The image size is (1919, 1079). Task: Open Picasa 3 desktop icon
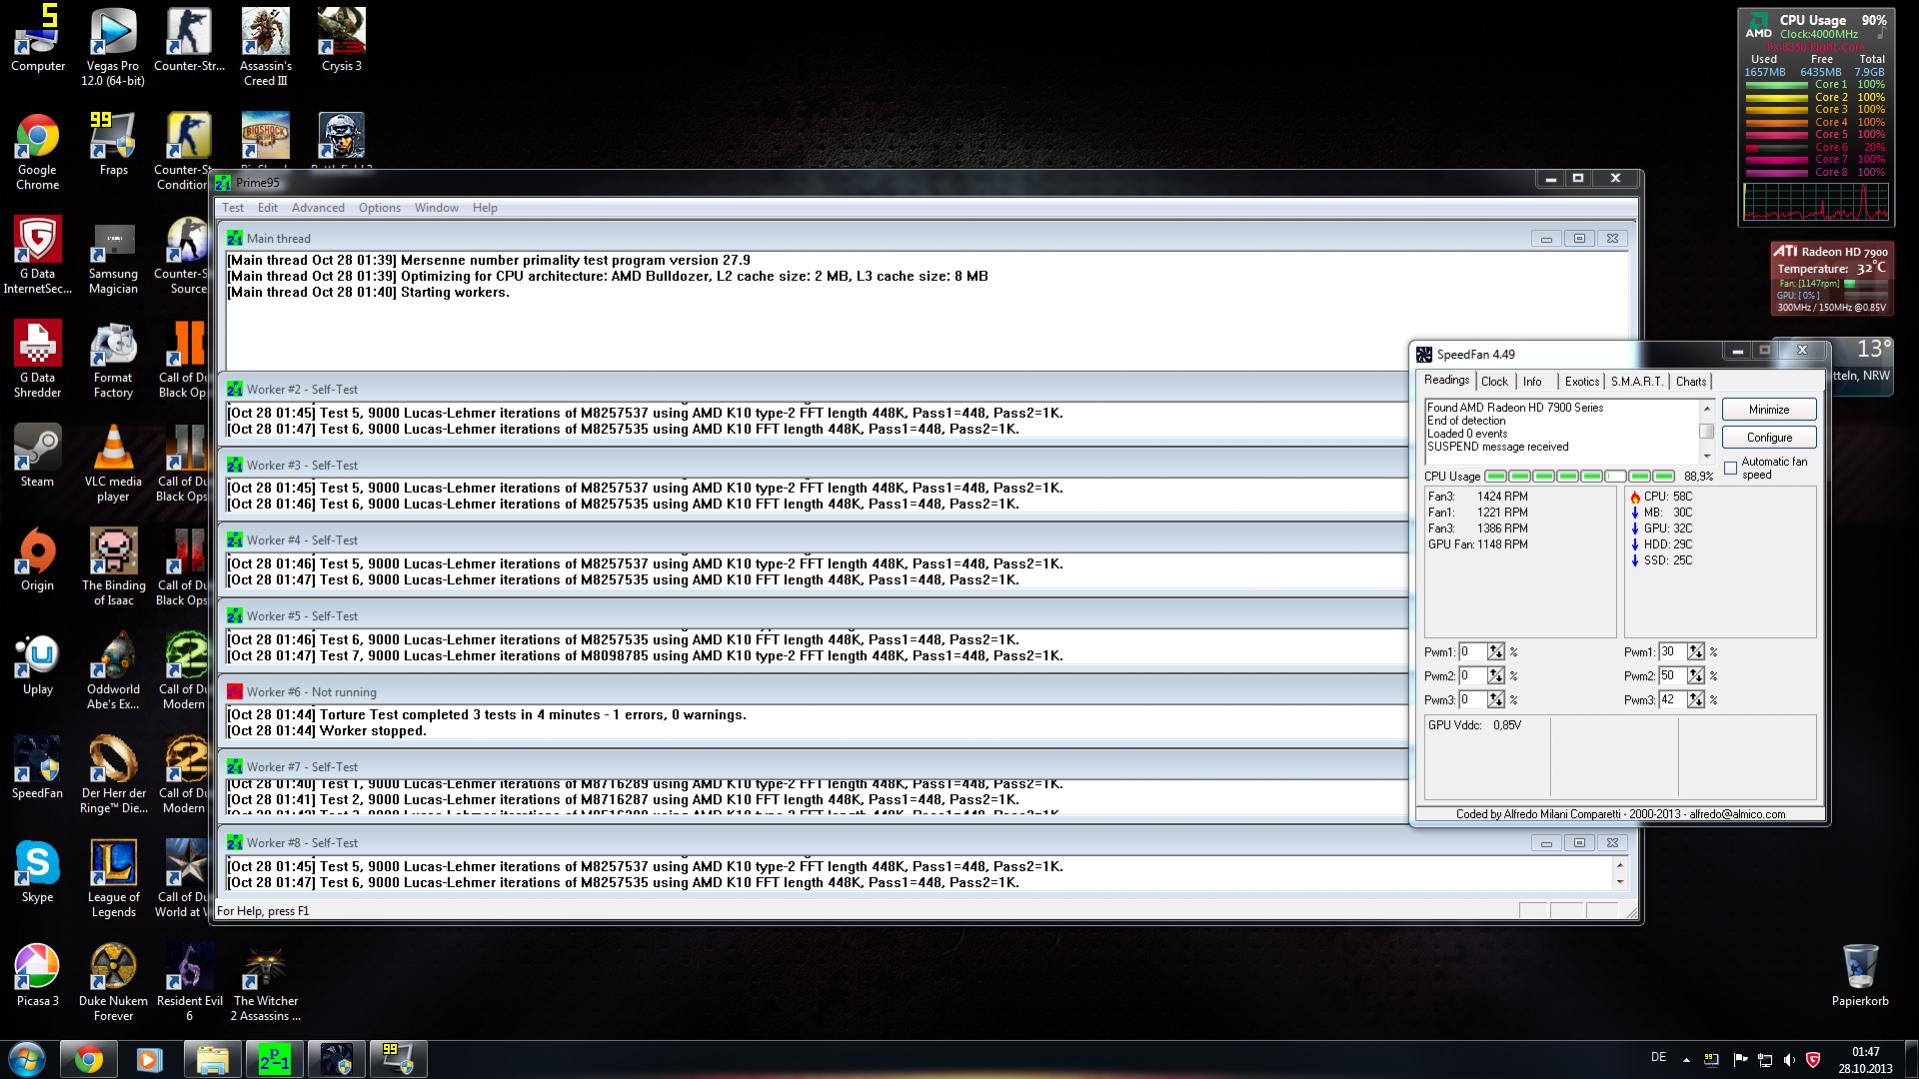(37, 976)
